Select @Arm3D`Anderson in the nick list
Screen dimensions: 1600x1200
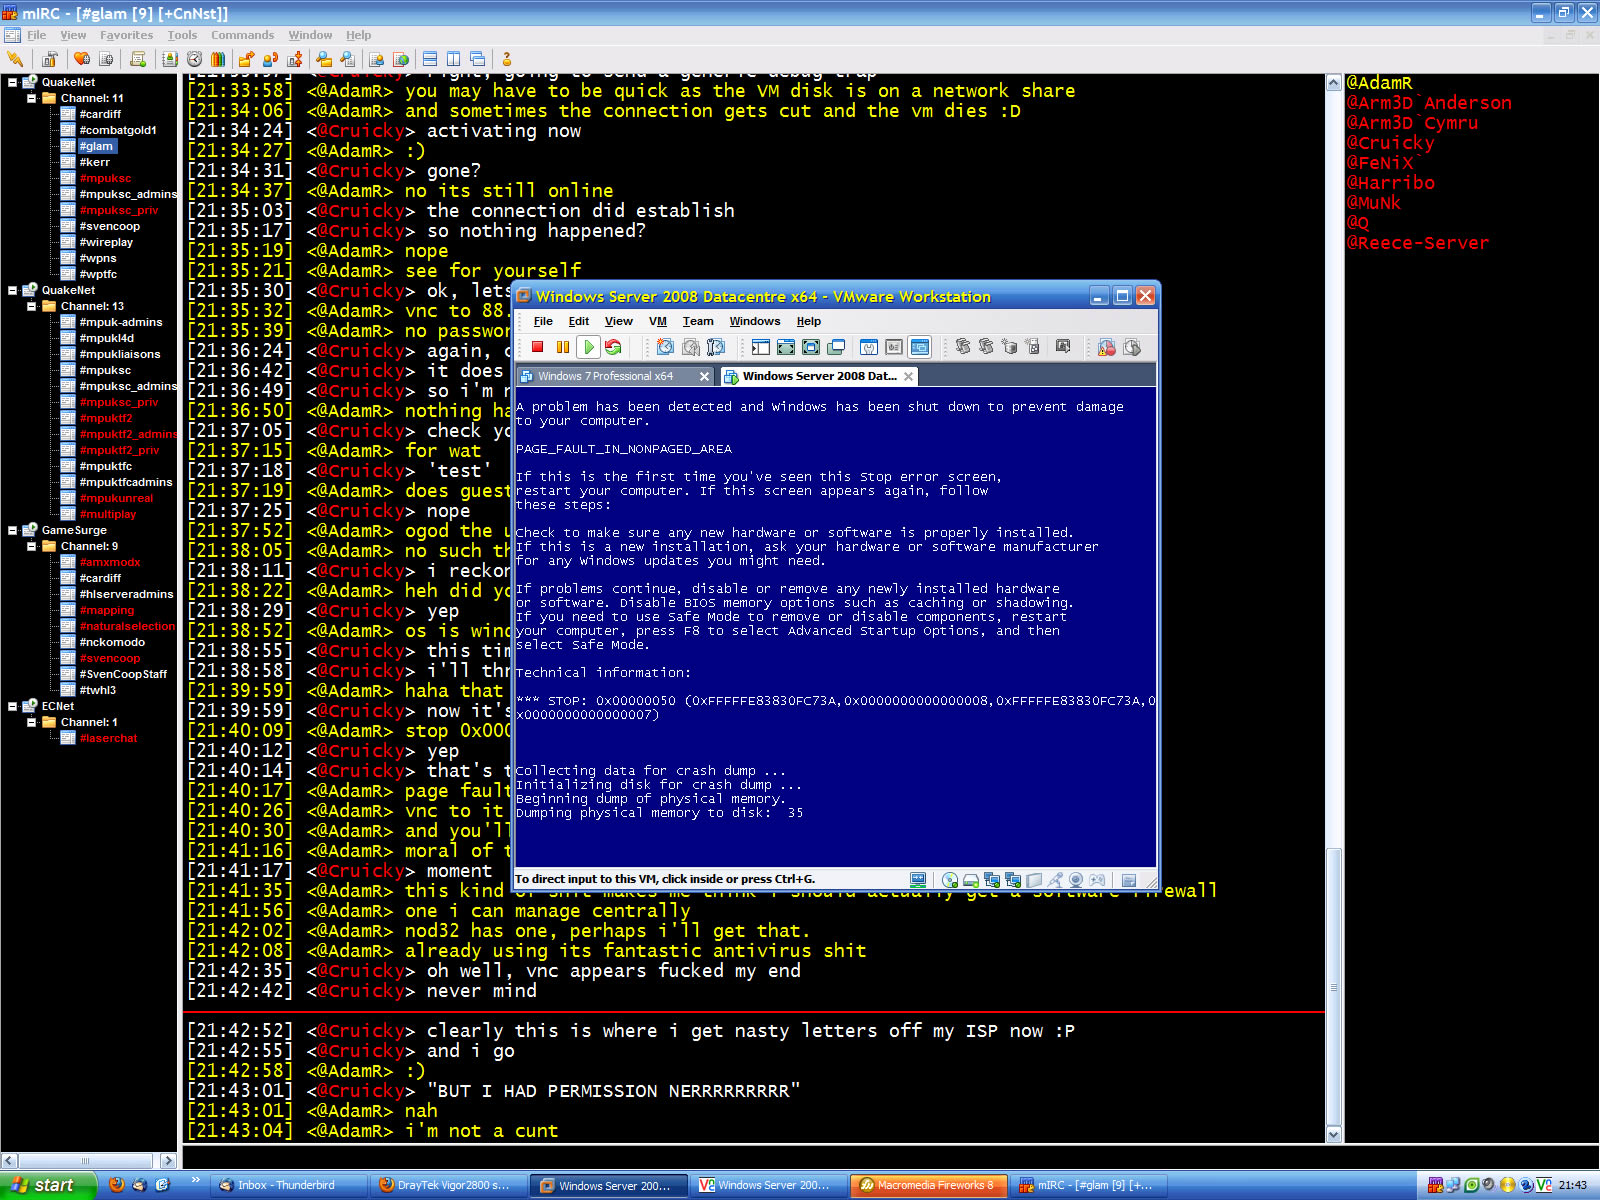point(1429,103)
